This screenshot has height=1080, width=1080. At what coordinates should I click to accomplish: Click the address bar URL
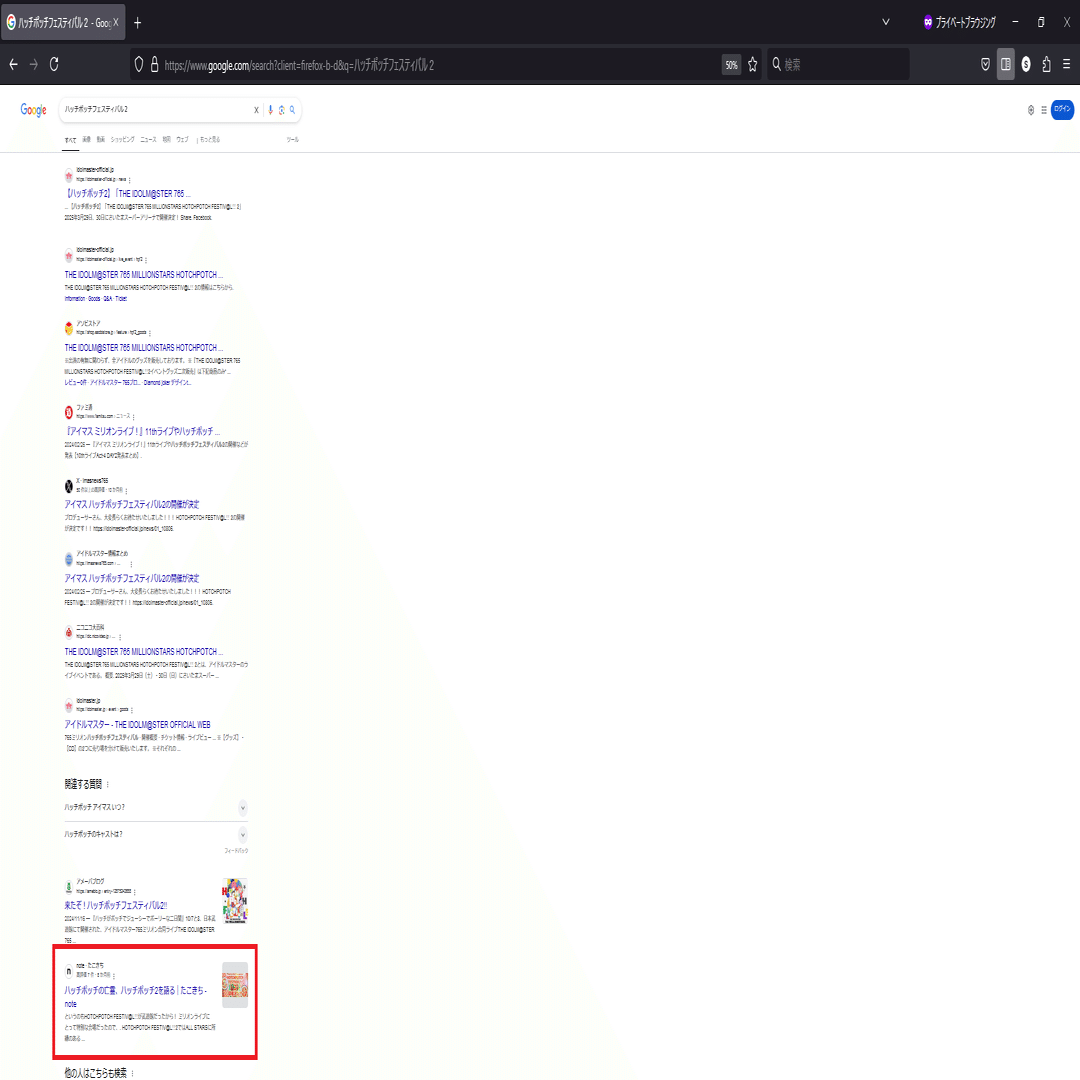click(300, 65)
